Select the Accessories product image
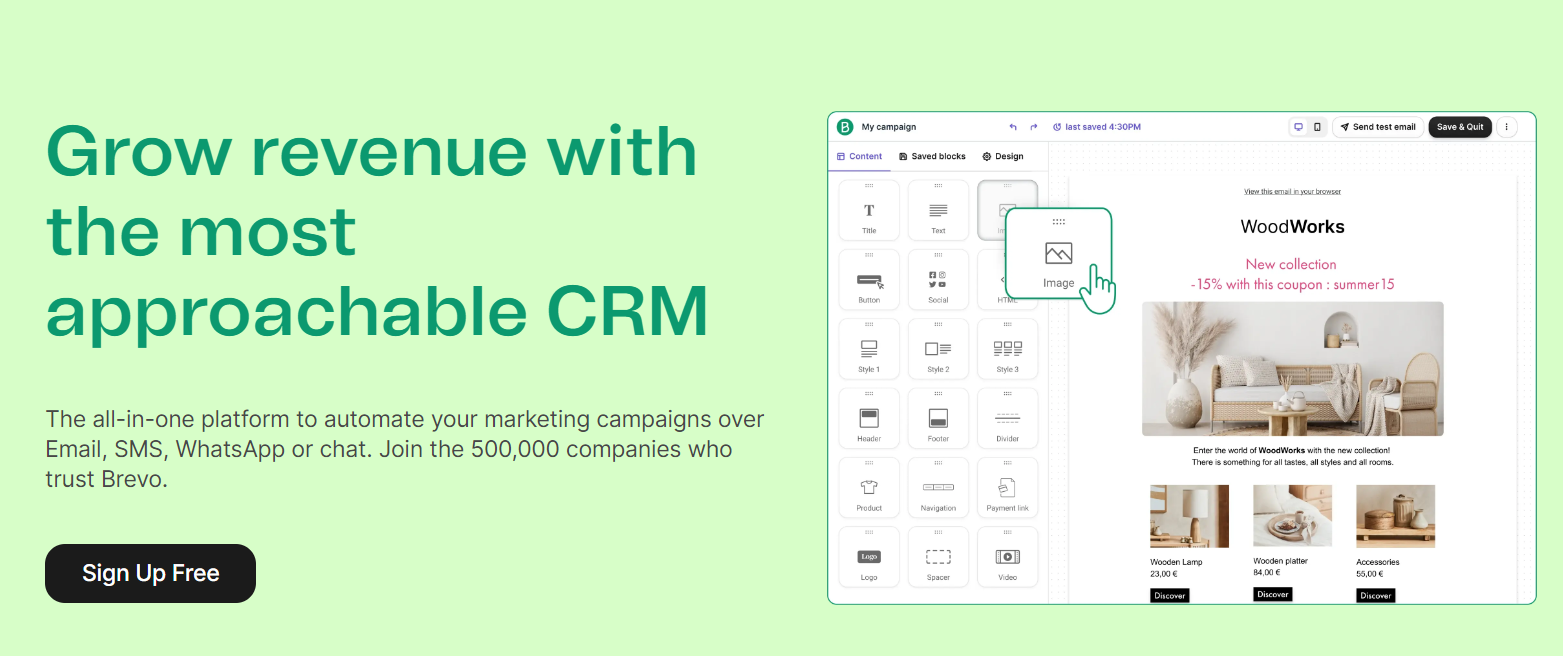1563x656 pixels. pos(1395,516)
